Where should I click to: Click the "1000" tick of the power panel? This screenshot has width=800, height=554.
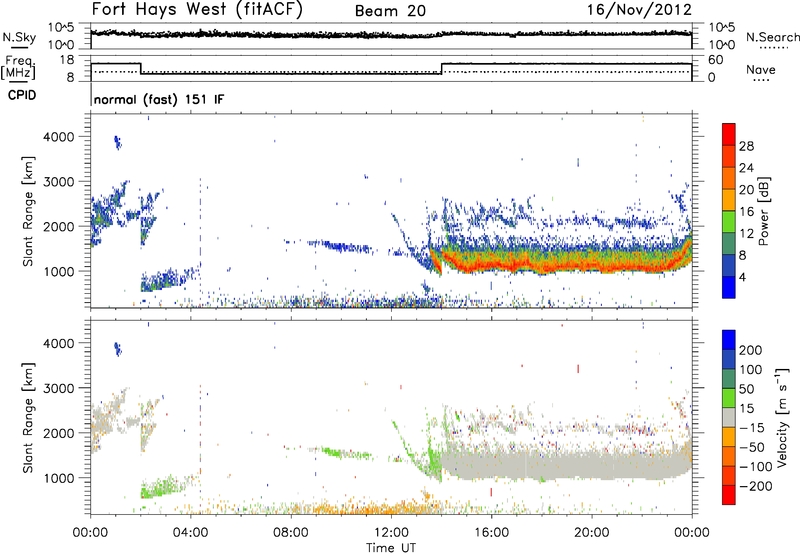58,271
